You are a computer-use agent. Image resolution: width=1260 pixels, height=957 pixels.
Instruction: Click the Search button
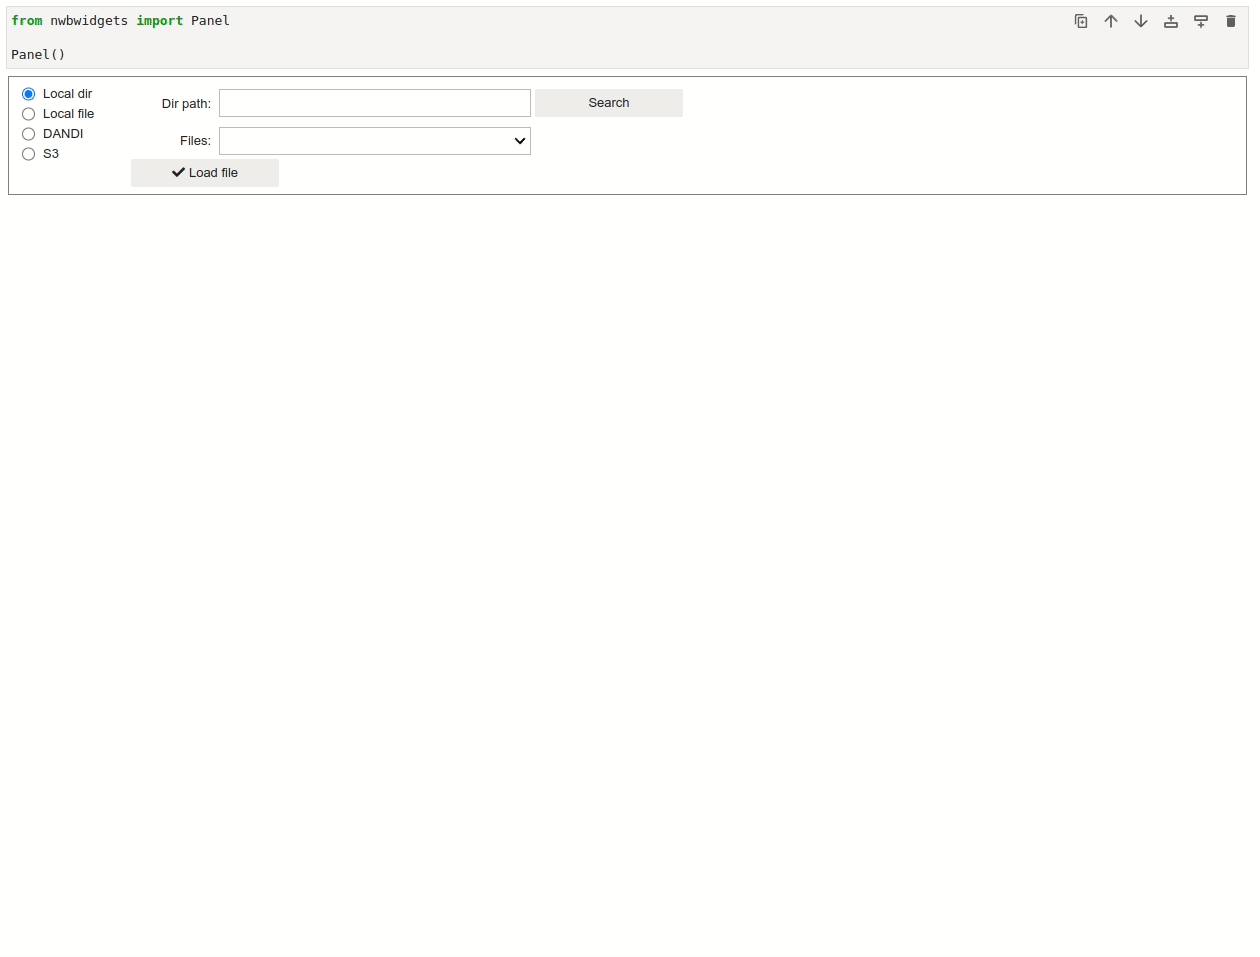609,103
